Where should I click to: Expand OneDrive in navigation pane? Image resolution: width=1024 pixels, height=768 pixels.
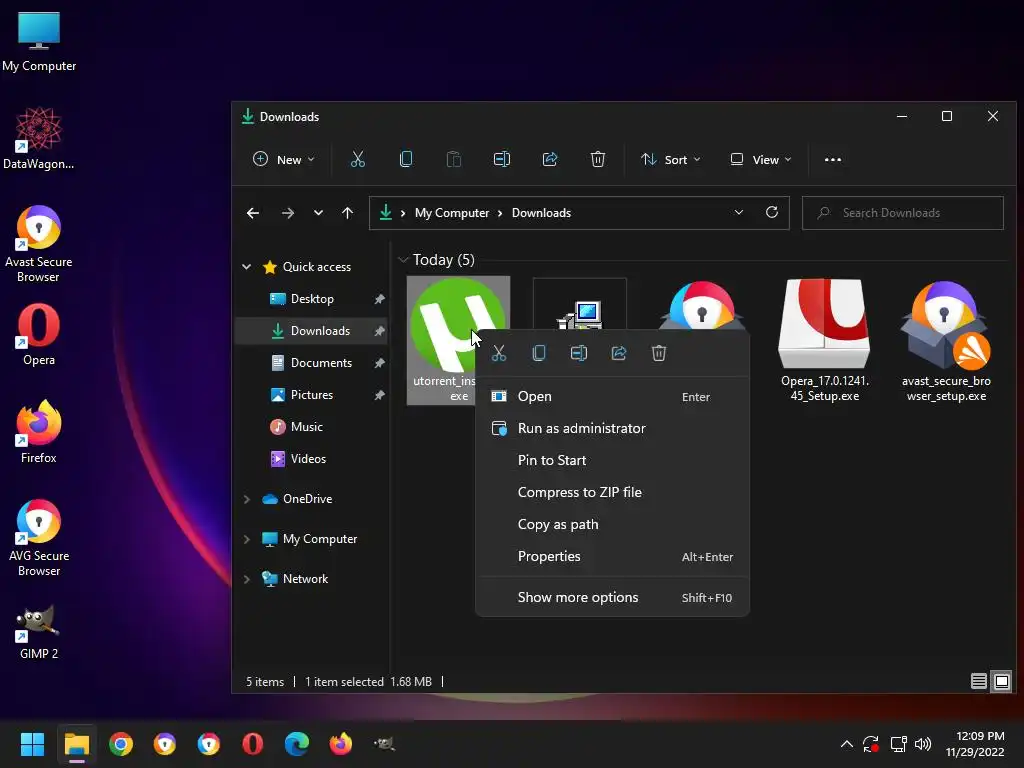coord(247,499)
